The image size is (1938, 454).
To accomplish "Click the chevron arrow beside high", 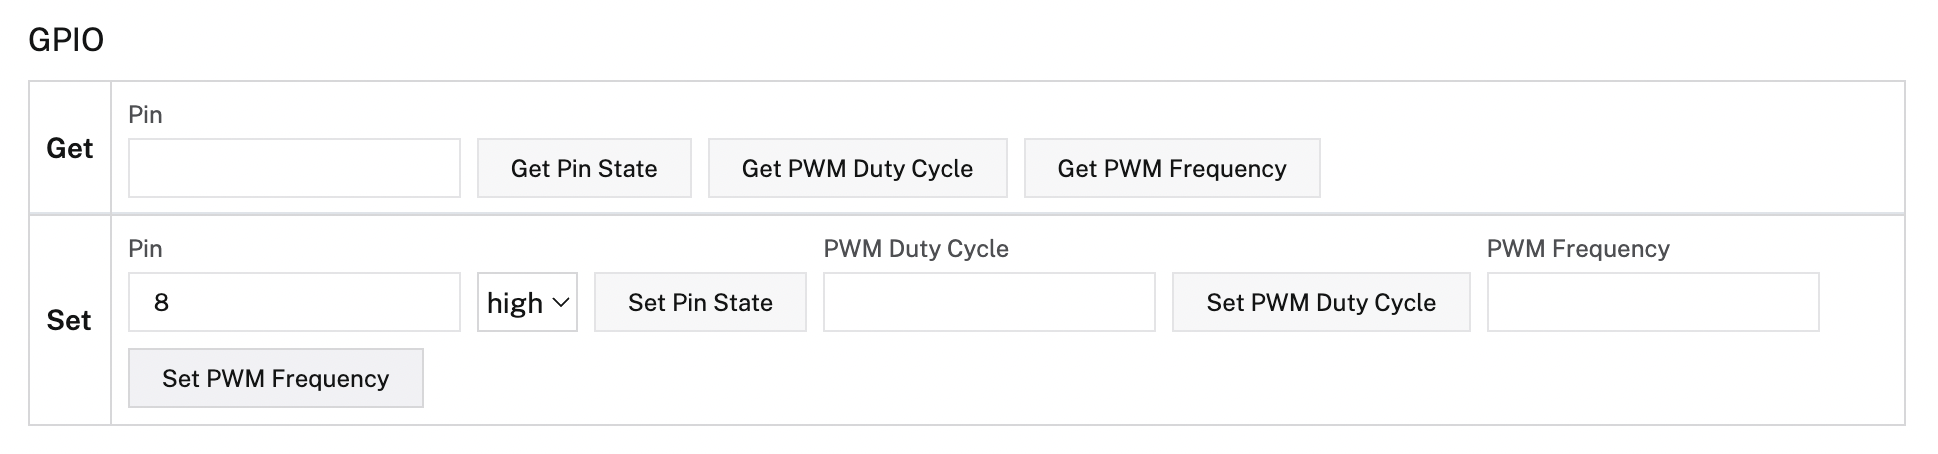I will pyautogui.click(x=561, y=302).
